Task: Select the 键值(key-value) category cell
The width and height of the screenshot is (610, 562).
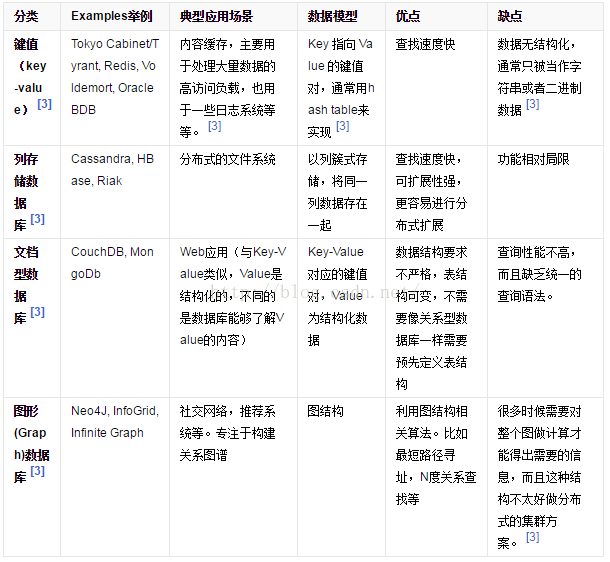Action: (32, 88)
